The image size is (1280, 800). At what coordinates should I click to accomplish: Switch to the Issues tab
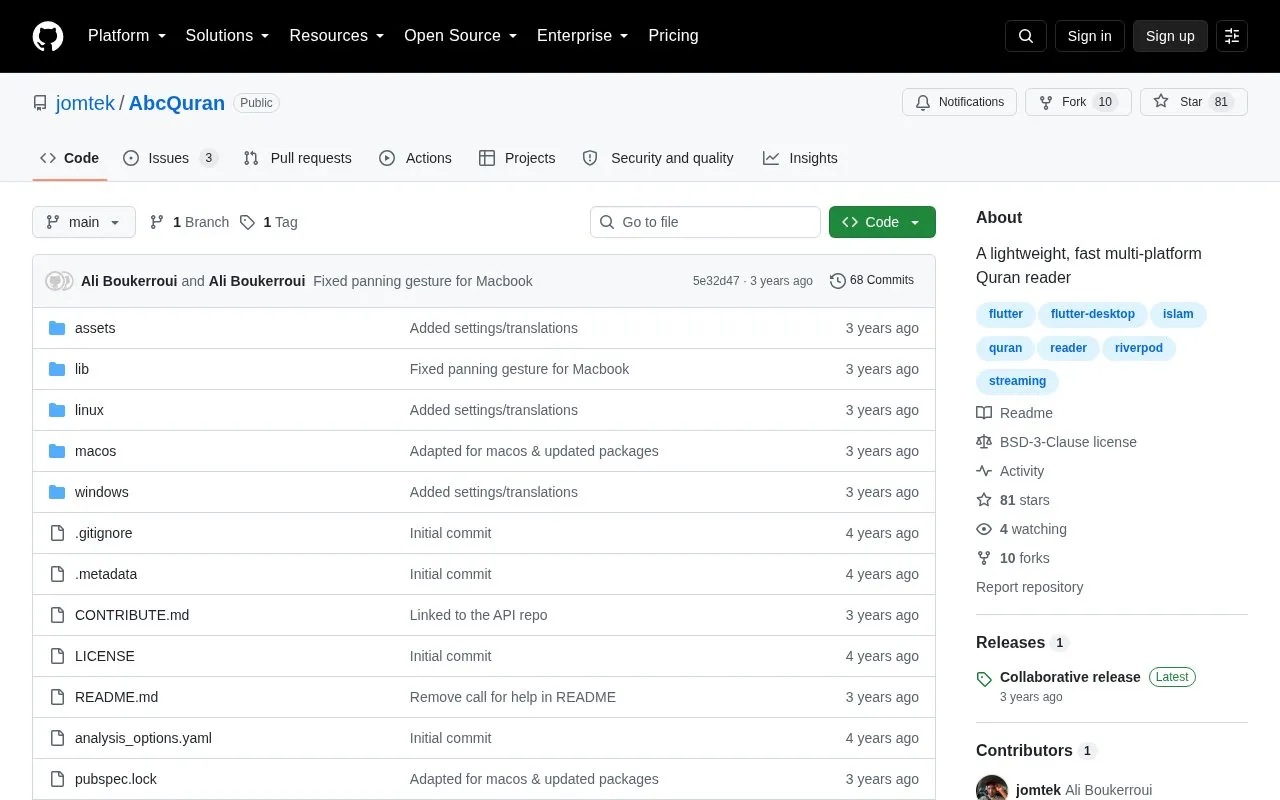[170, 158]
